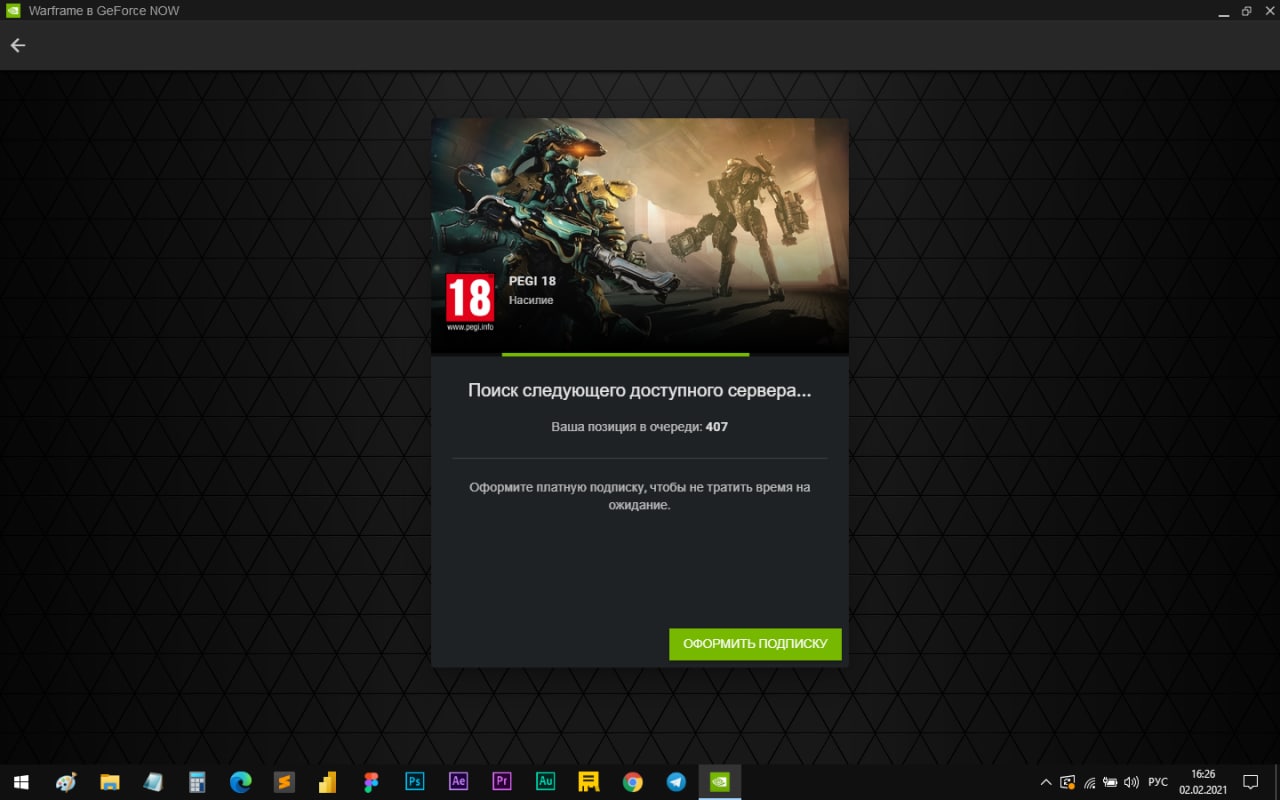Switch the РУС input language indicator

coord(1158,782)
